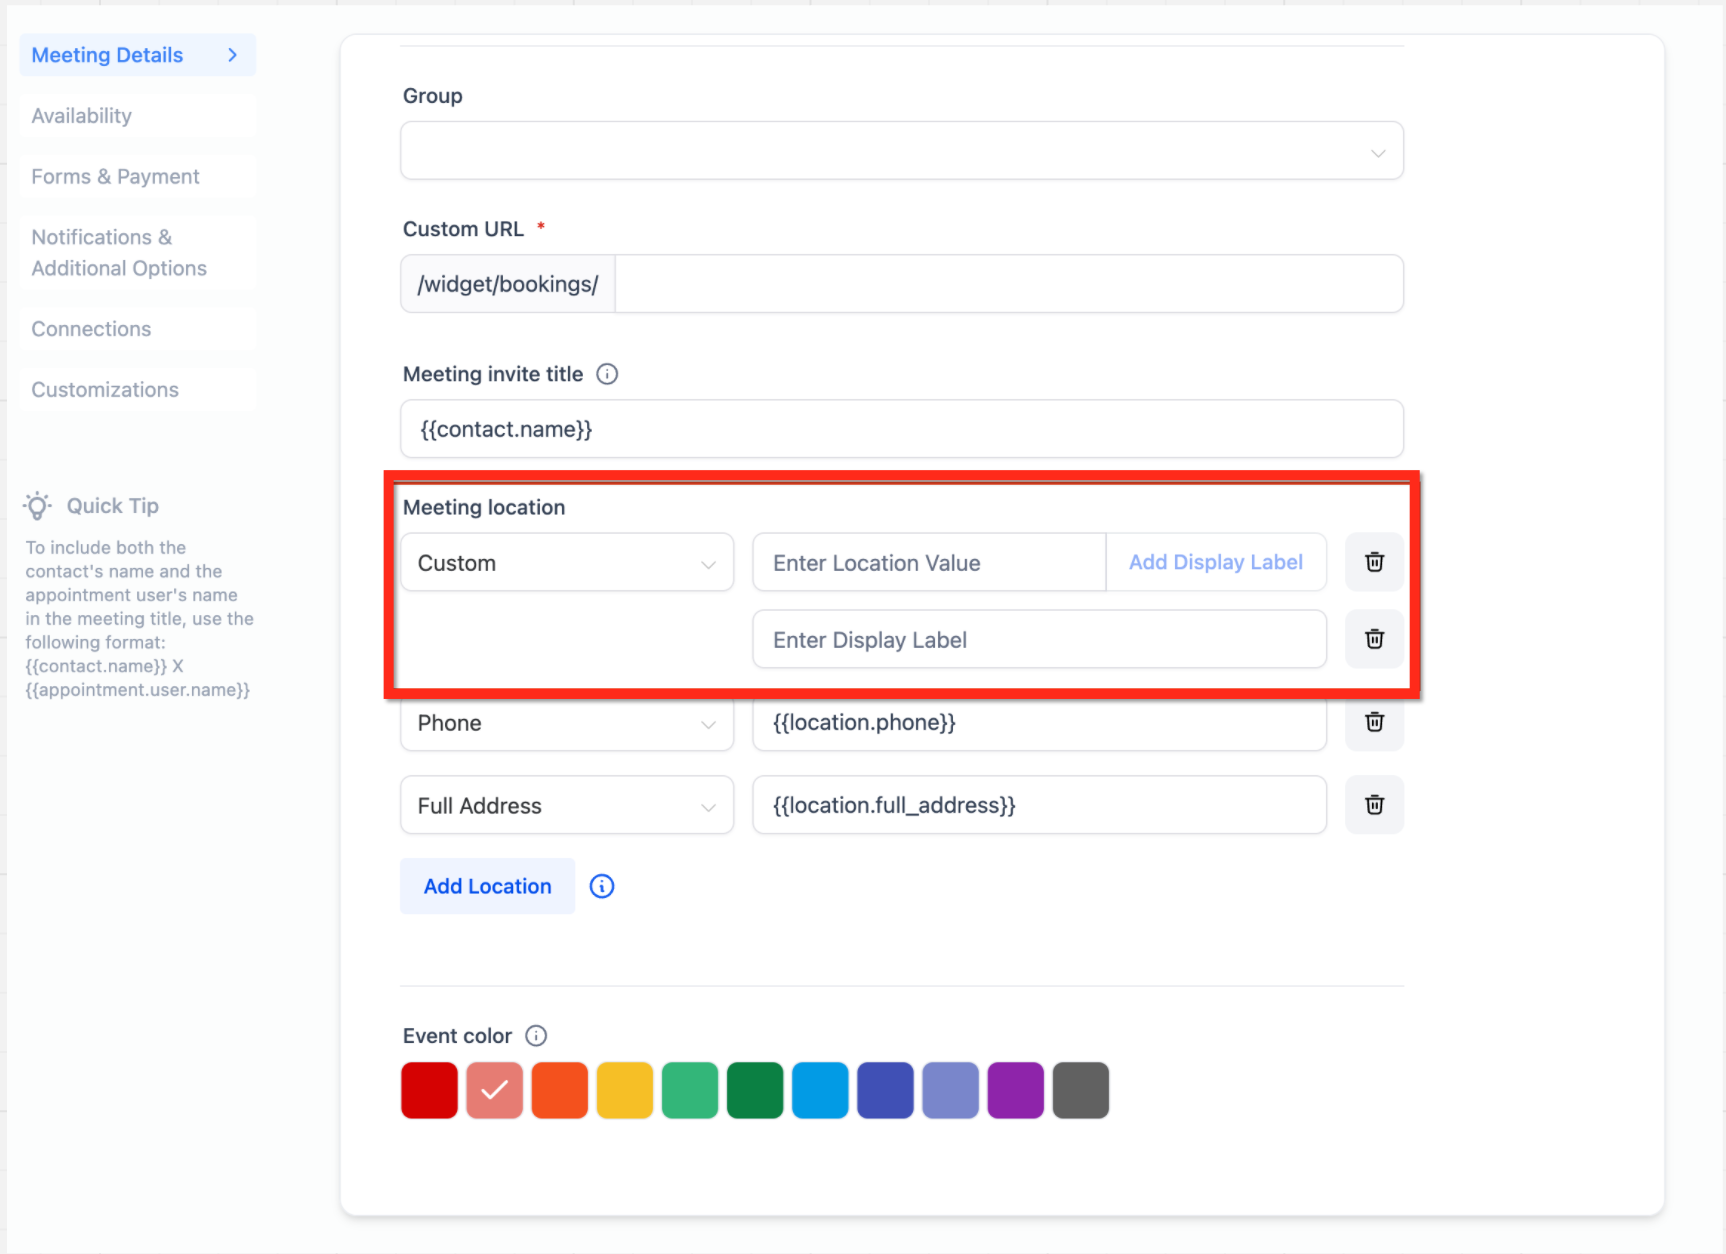1726x1254 pixels.
Task: Open the Forms & Payment section
Action: coord(138,177)
